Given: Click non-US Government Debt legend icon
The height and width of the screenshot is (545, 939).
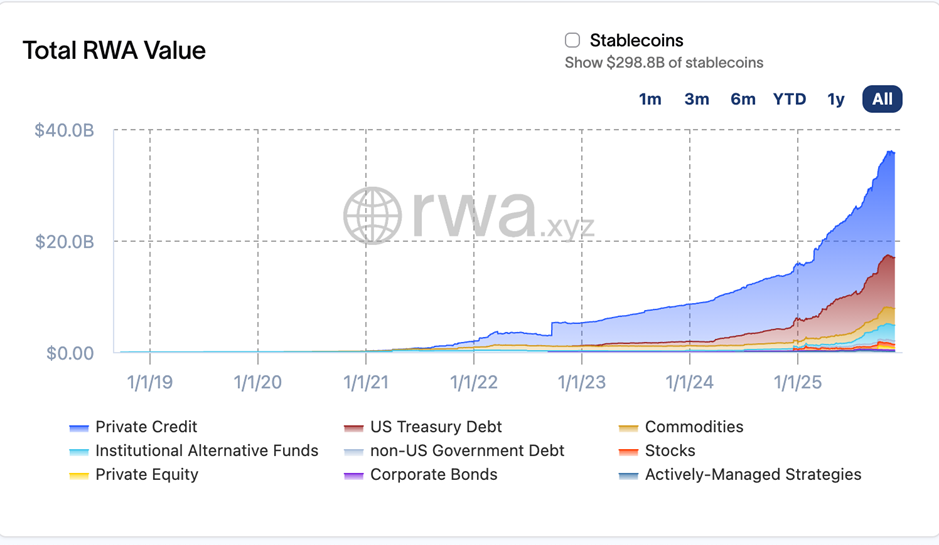Looking at the screenshot, I should 354,452.
